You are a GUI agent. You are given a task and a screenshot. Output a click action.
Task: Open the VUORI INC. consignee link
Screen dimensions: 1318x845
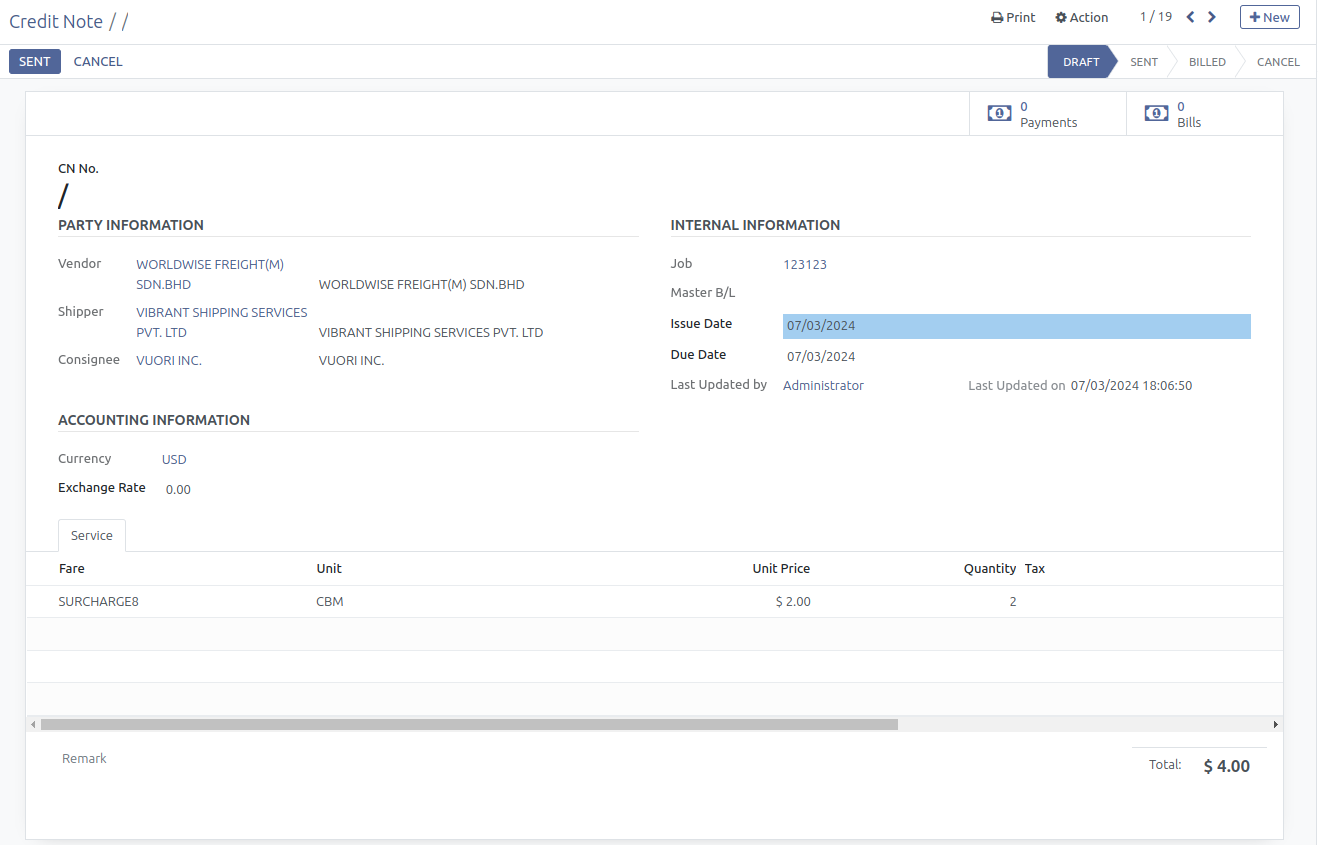(169, 360)
